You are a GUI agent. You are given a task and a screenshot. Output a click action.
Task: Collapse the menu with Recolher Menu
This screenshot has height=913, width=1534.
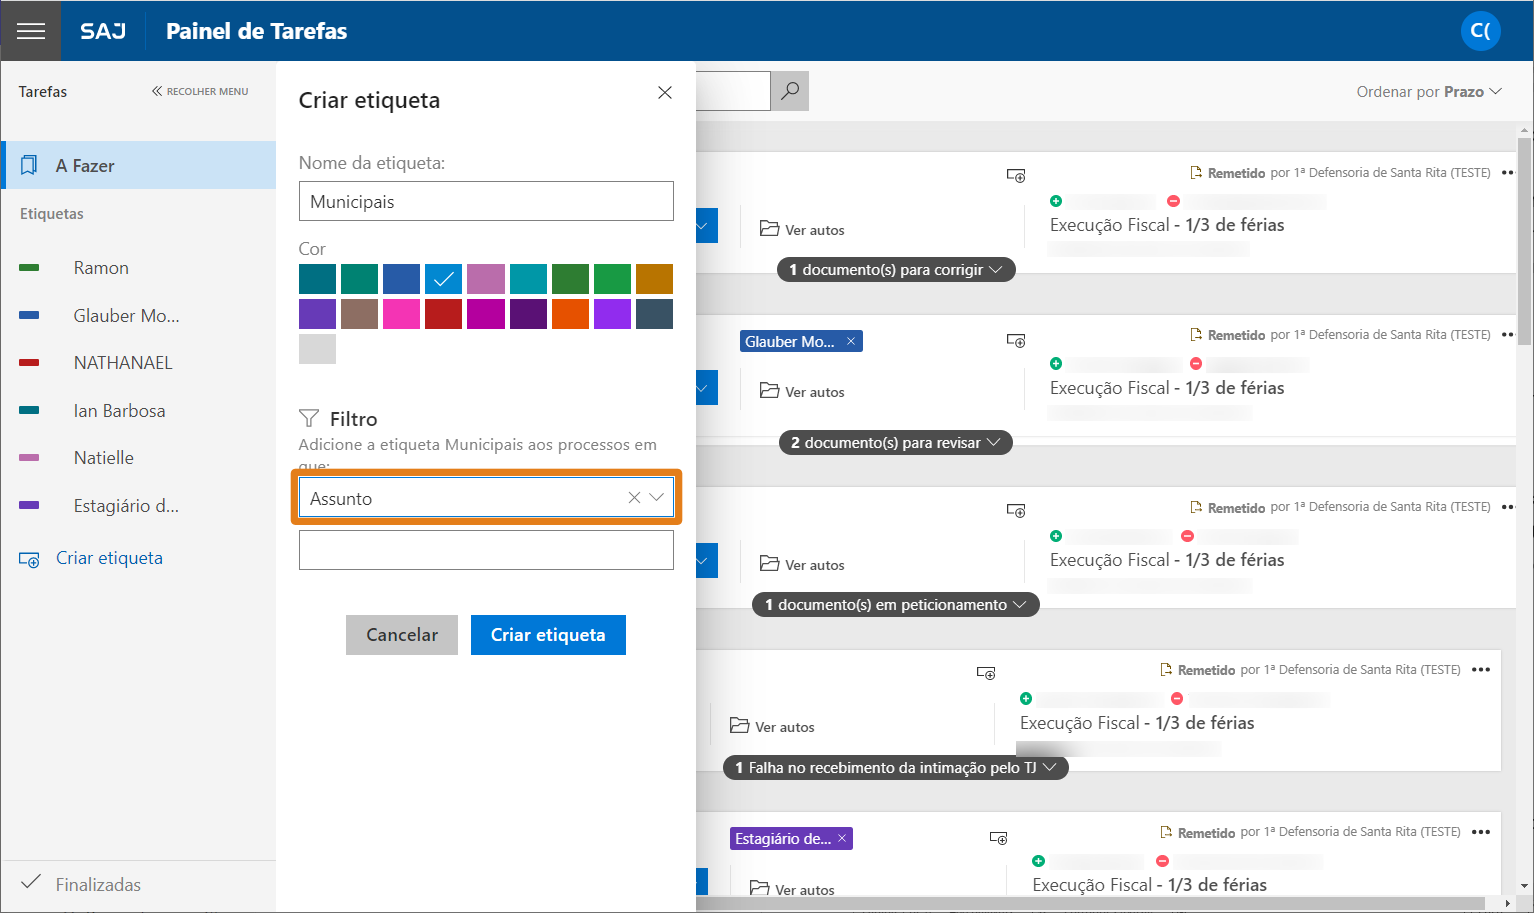200,91
